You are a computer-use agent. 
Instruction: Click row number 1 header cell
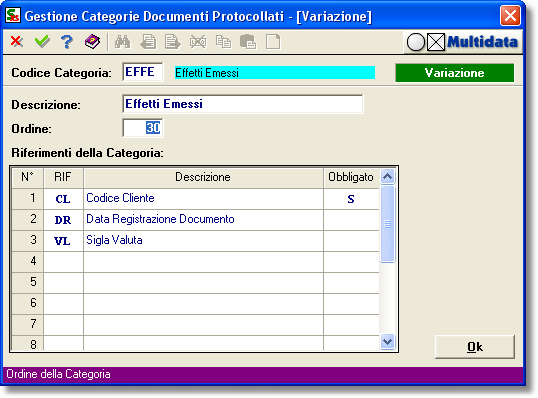click(x=27, y=199)
